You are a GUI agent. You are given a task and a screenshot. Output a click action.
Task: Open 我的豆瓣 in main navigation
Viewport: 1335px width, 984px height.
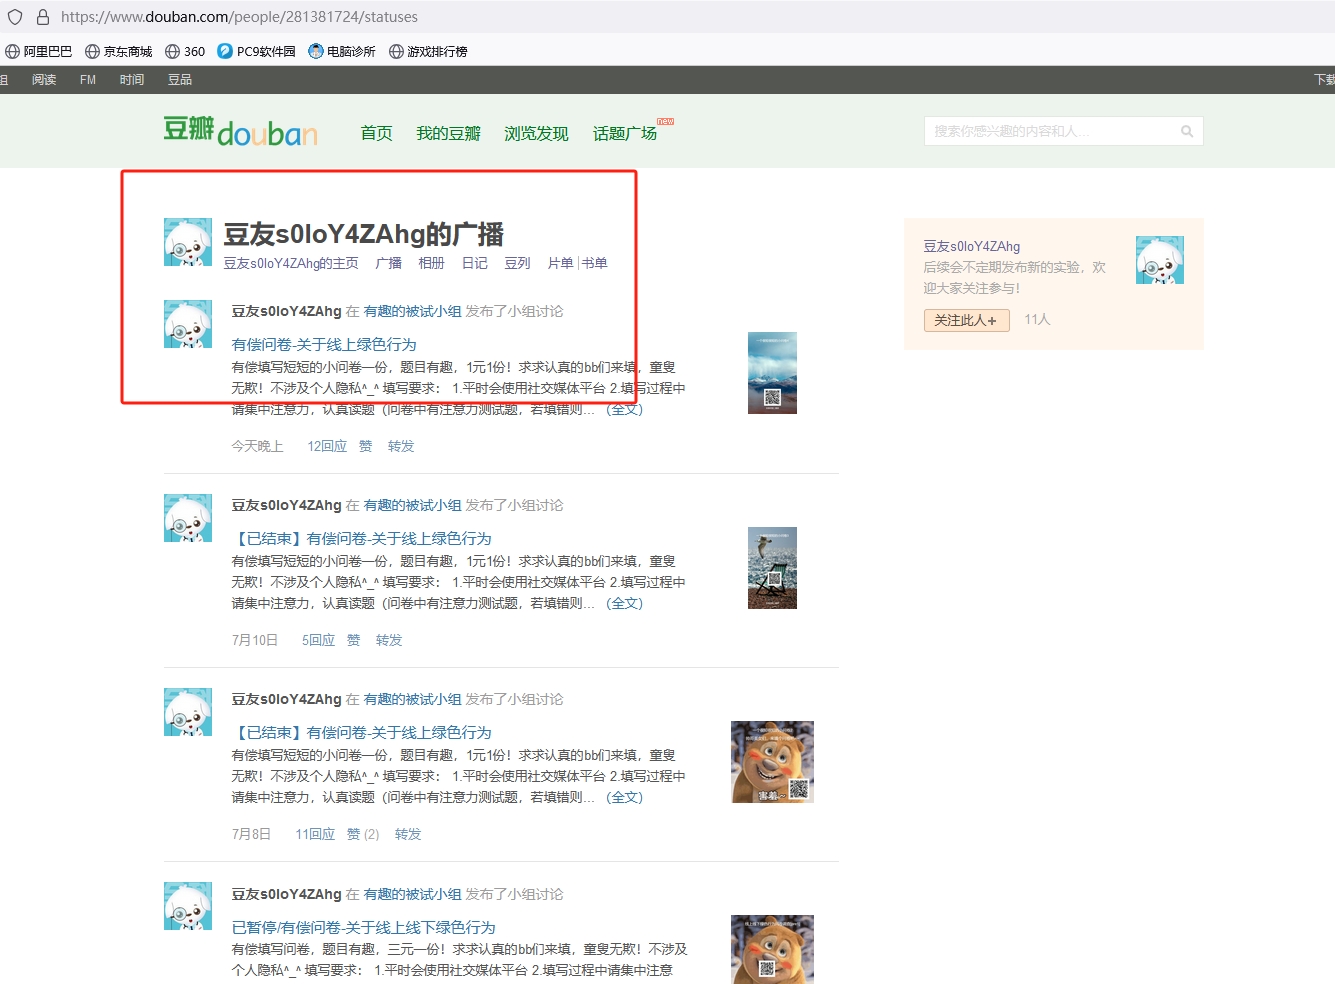tap(448, 133)
